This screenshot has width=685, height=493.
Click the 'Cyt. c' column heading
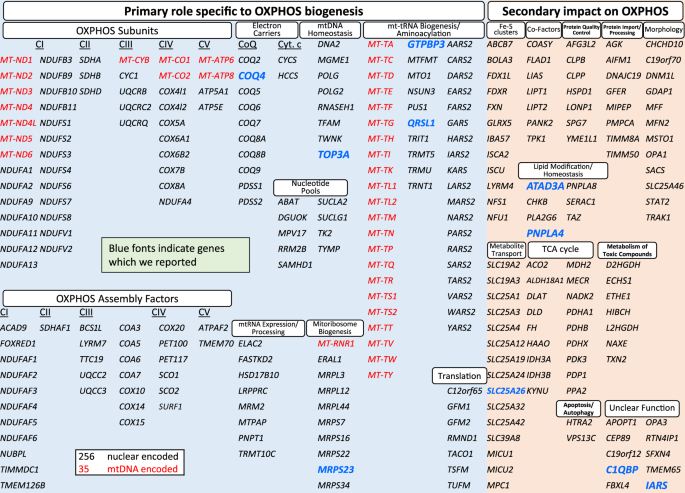pyautogui.click(x=289, y=45)
